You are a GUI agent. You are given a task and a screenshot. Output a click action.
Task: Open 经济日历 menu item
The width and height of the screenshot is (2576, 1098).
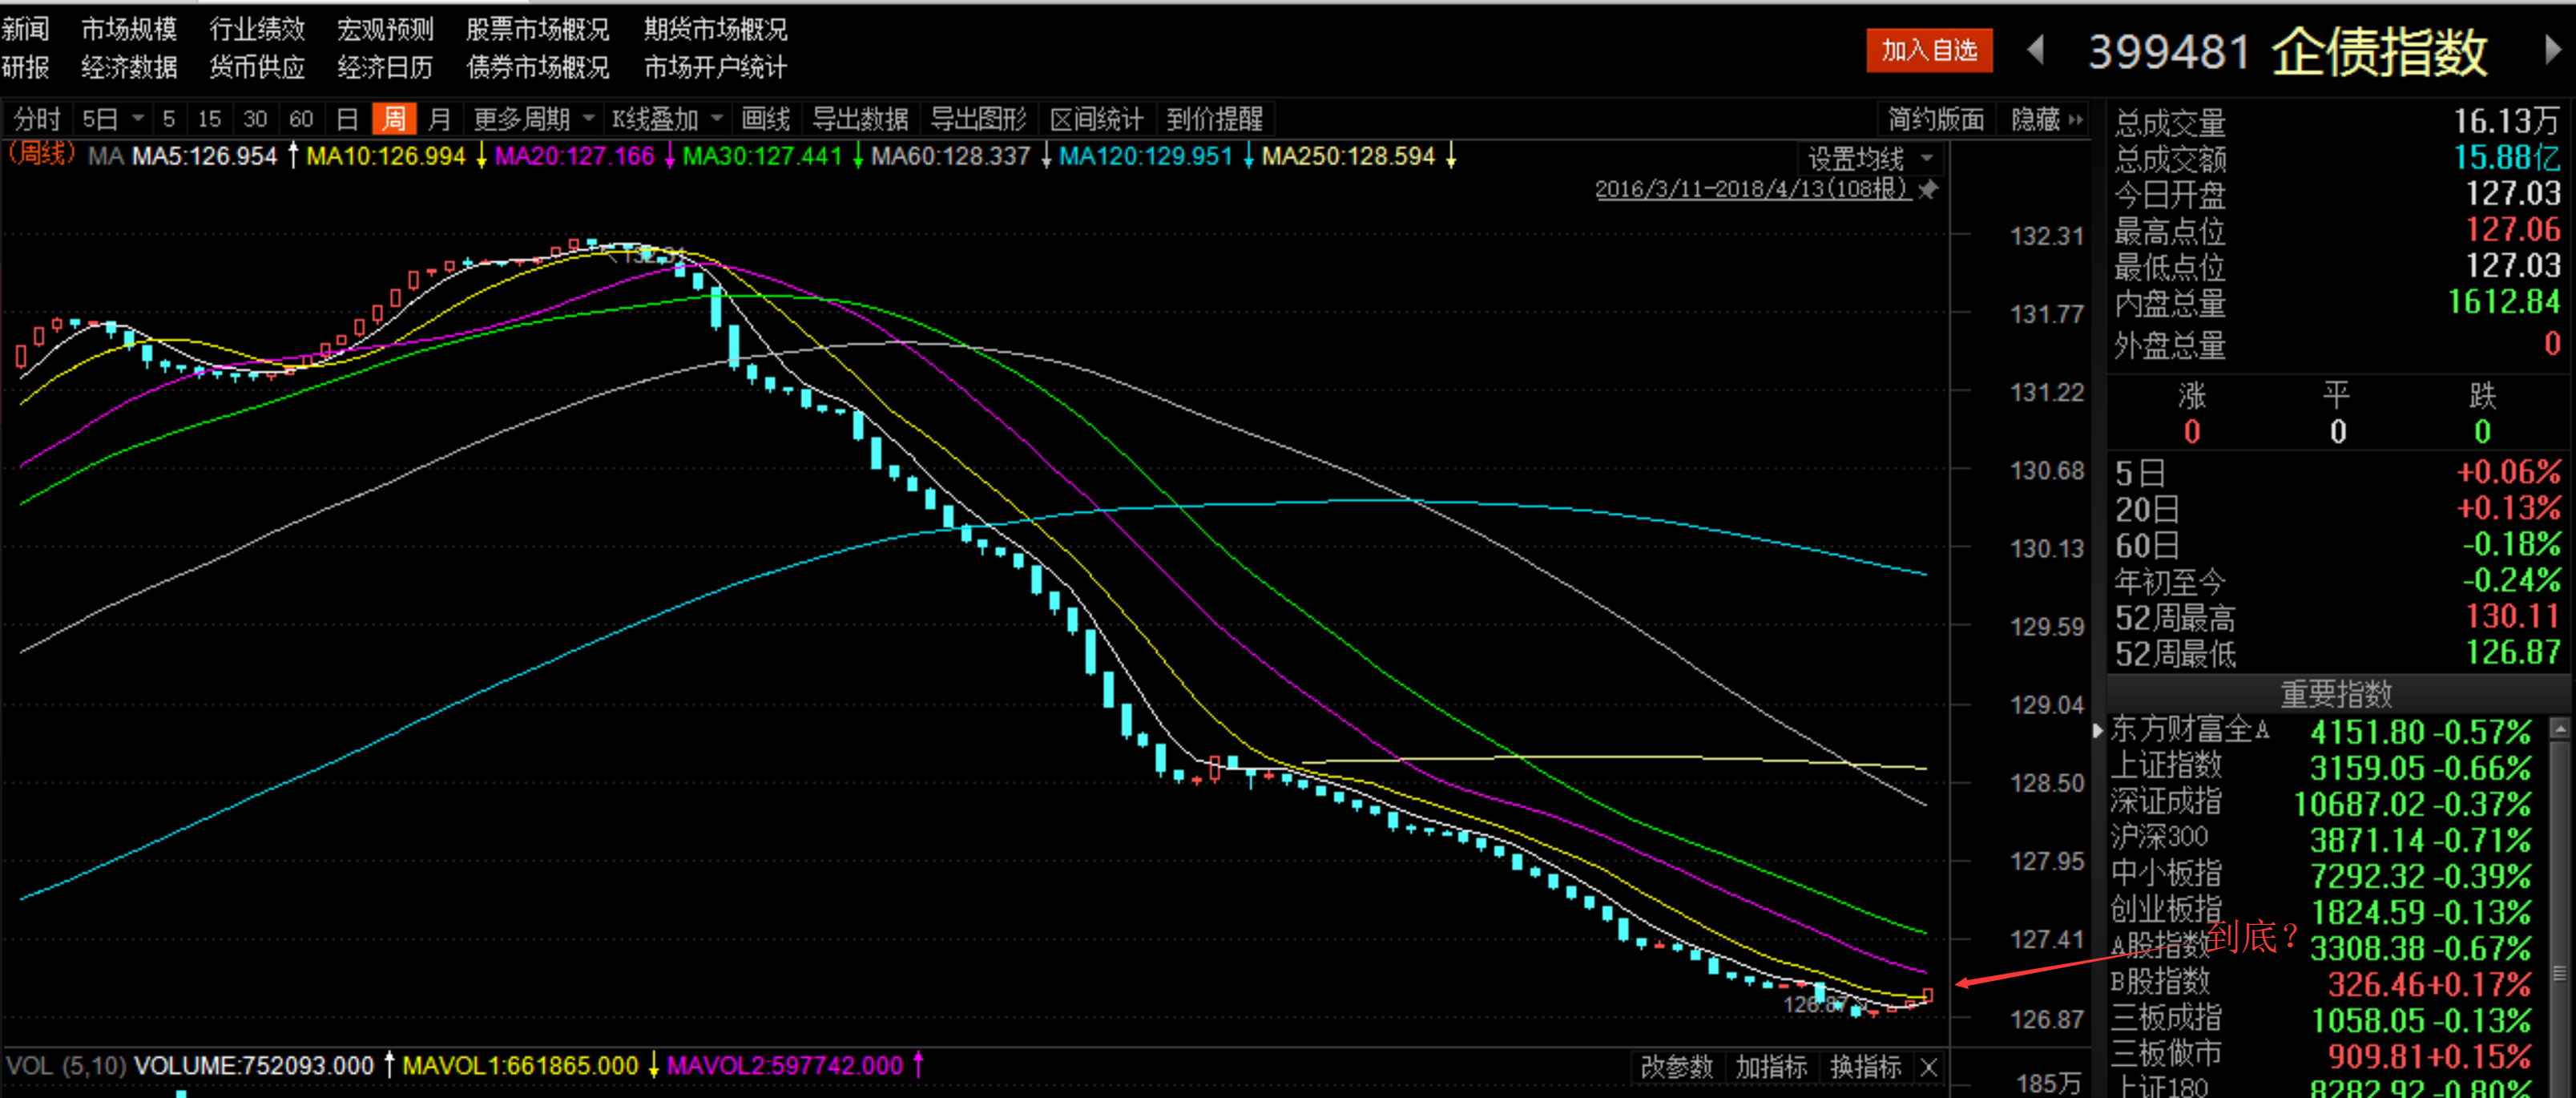(x=385, y=67)
